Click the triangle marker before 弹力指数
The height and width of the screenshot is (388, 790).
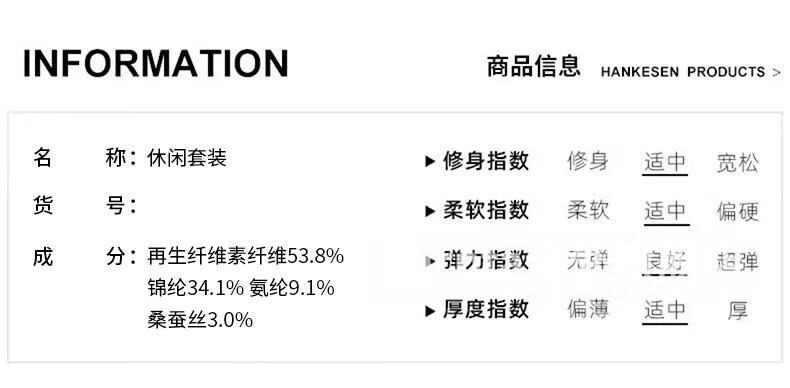(x=430, y=261)
